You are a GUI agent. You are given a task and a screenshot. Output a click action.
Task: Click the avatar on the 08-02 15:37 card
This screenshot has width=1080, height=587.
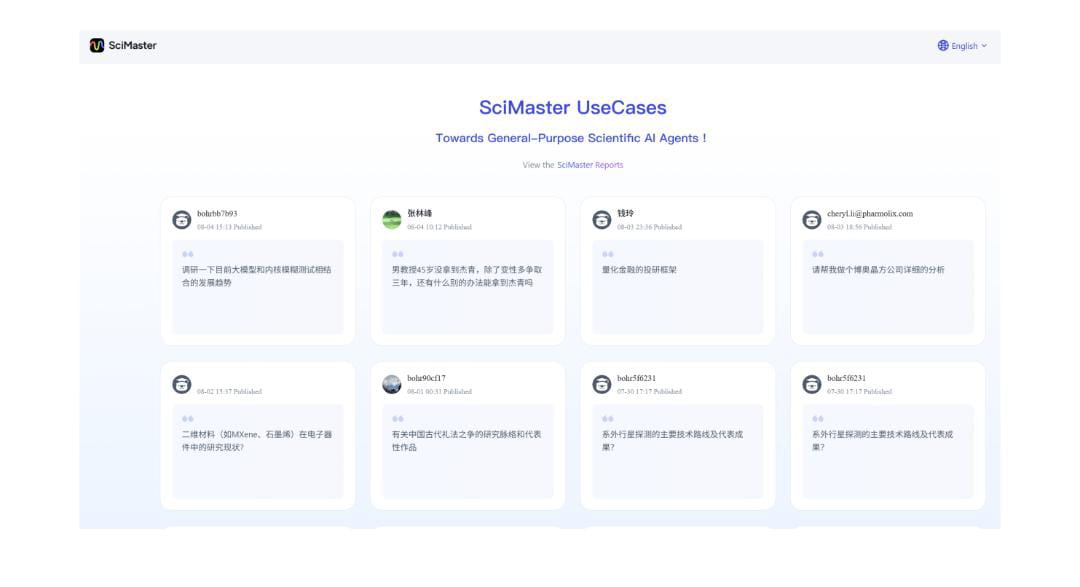[182, 384]
